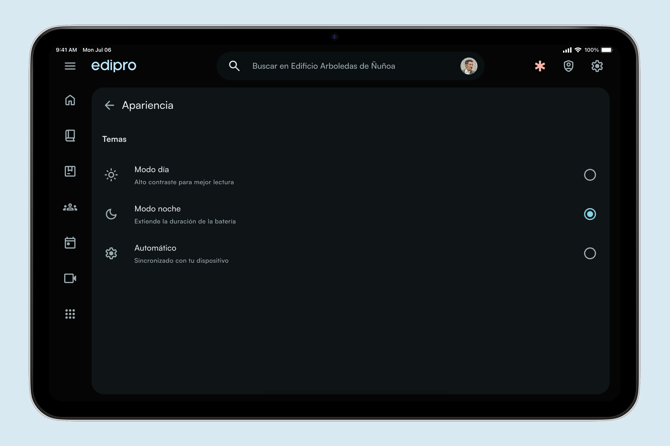Go to Home in the sidebar
This screenshot has height=446, width=670.
pos(70,100)
